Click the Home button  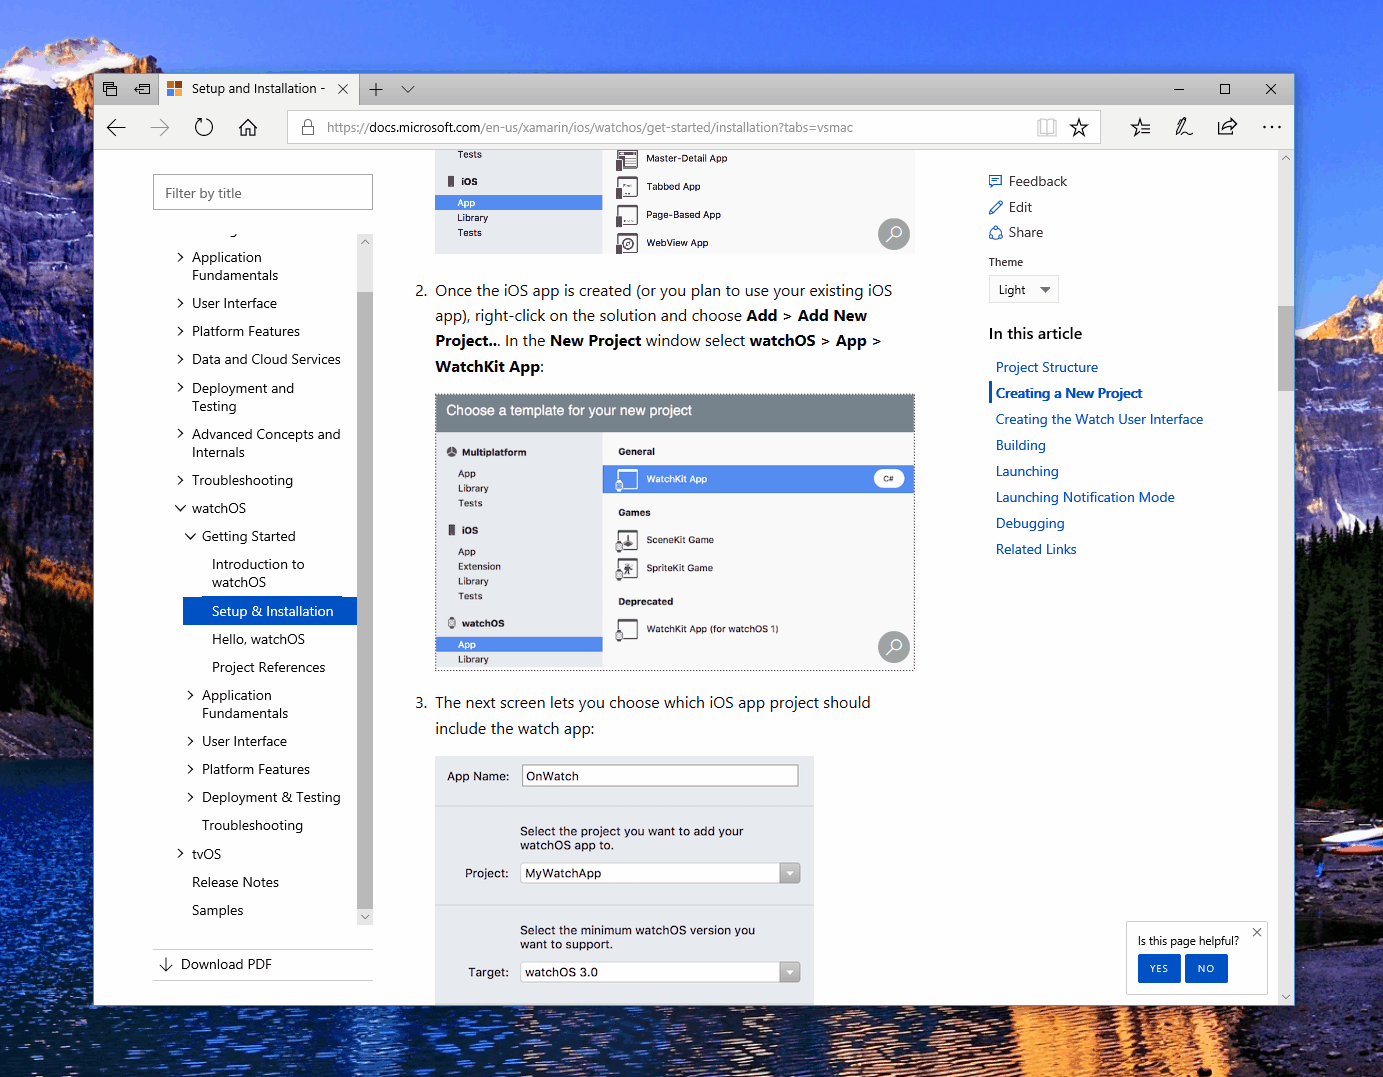tap(248, 127)
